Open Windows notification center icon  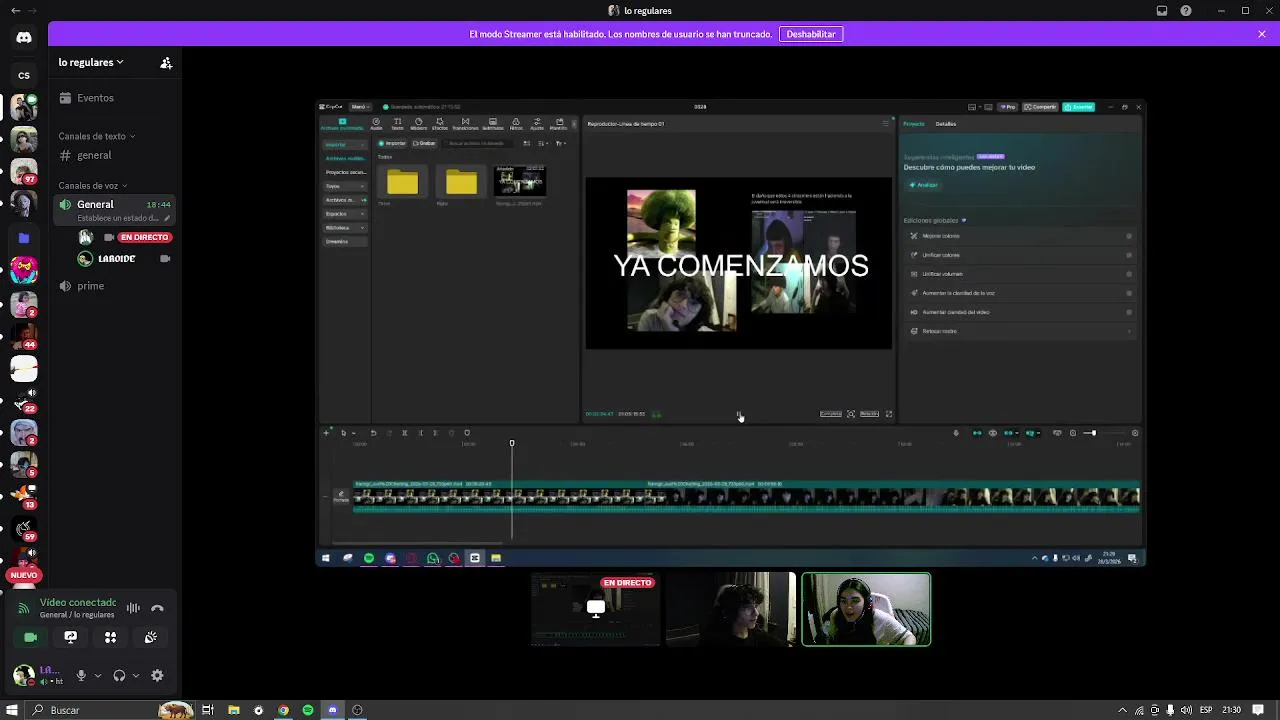coord(1259,710)
